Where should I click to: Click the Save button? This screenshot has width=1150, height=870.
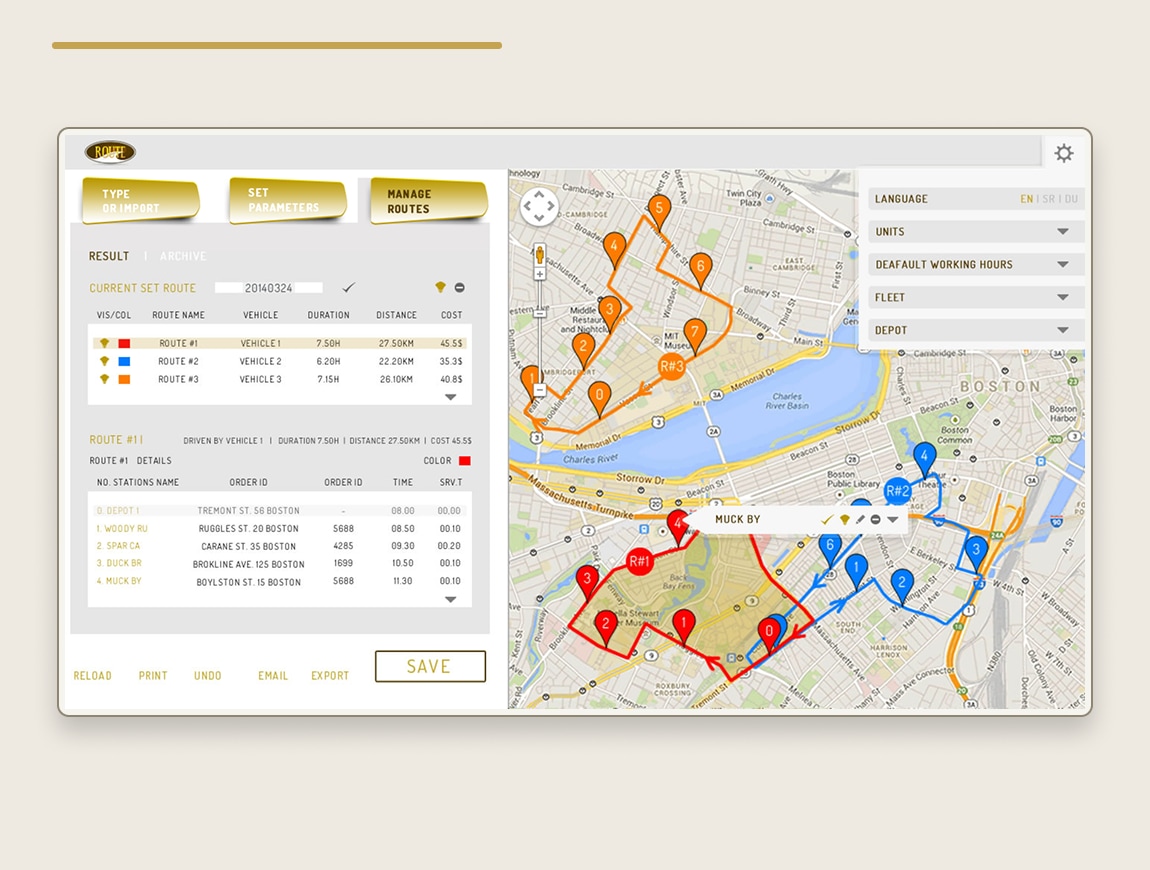(431, 666)
